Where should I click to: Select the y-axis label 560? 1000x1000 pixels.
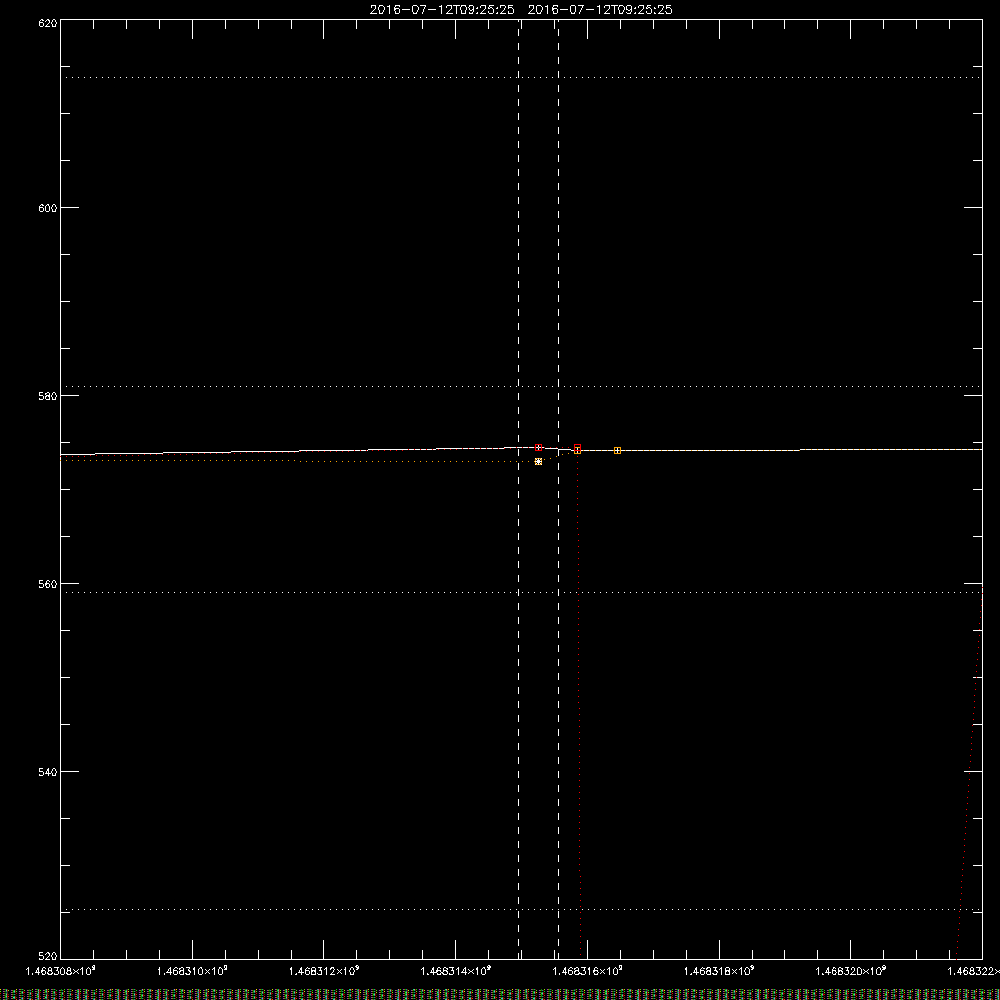pyautogui.click(x=48, y=584)
